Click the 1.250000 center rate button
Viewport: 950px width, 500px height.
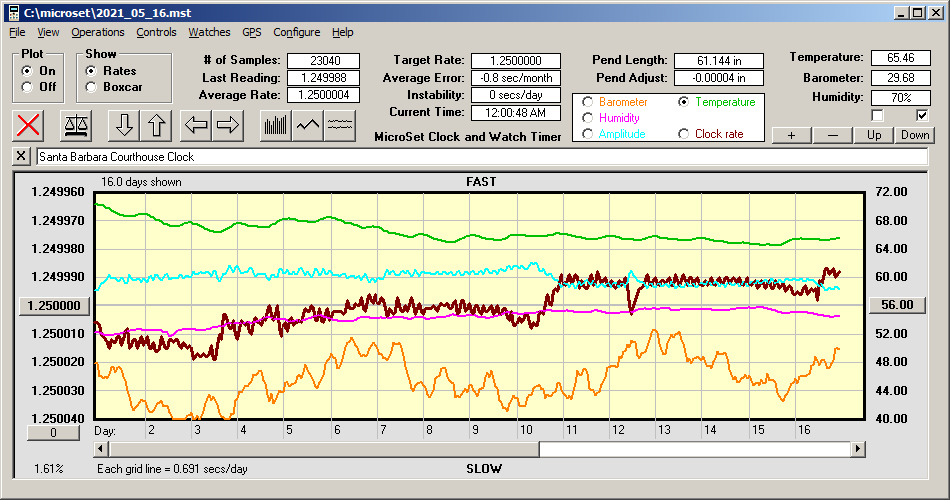click(55, 305)
